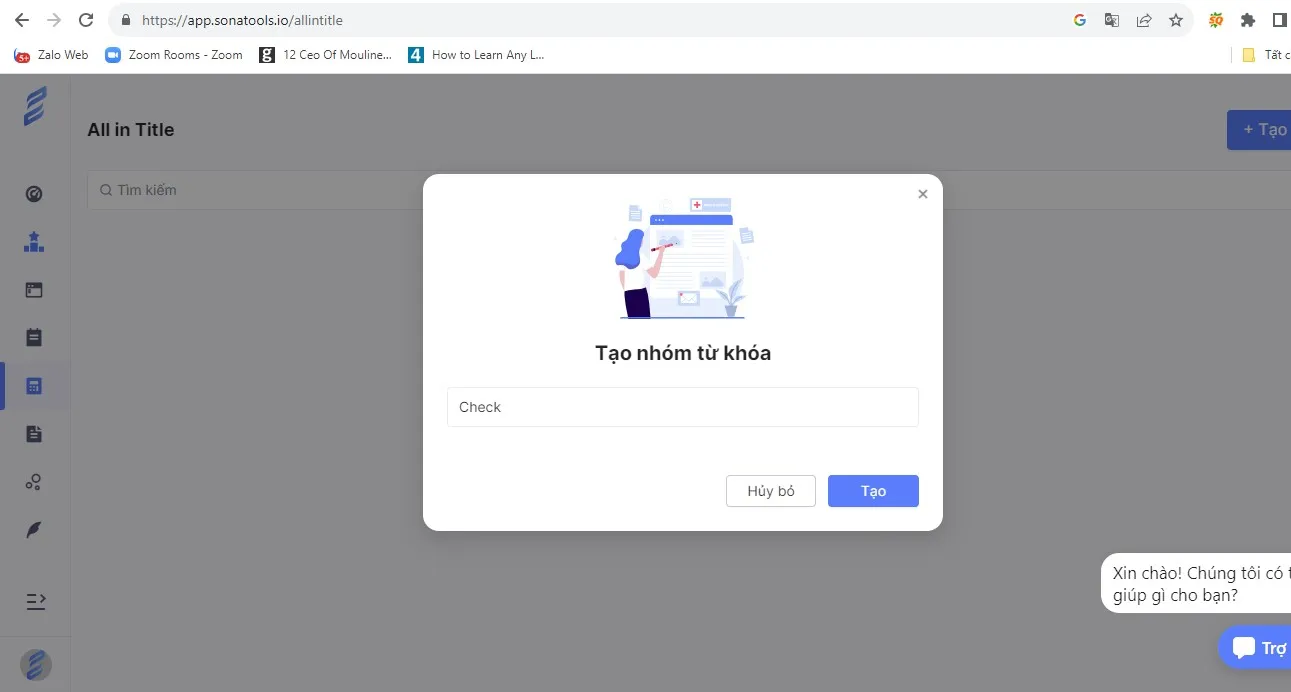Expand the sidebar using the arrow-lines icon

[x=36, y=601]
